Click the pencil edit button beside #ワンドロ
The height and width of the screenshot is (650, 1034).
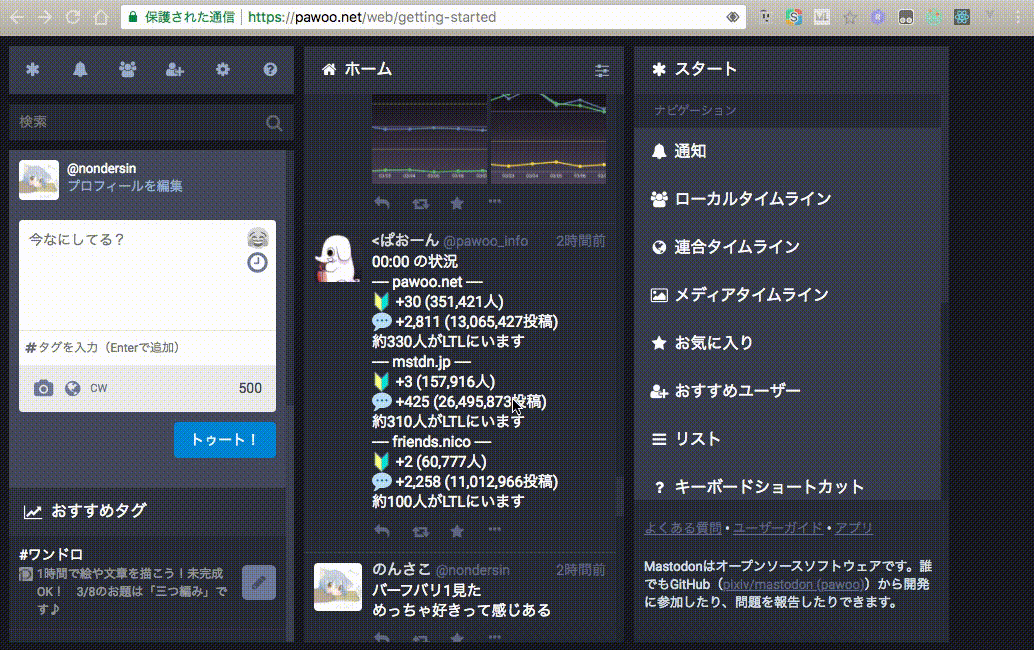coord(259,583)
